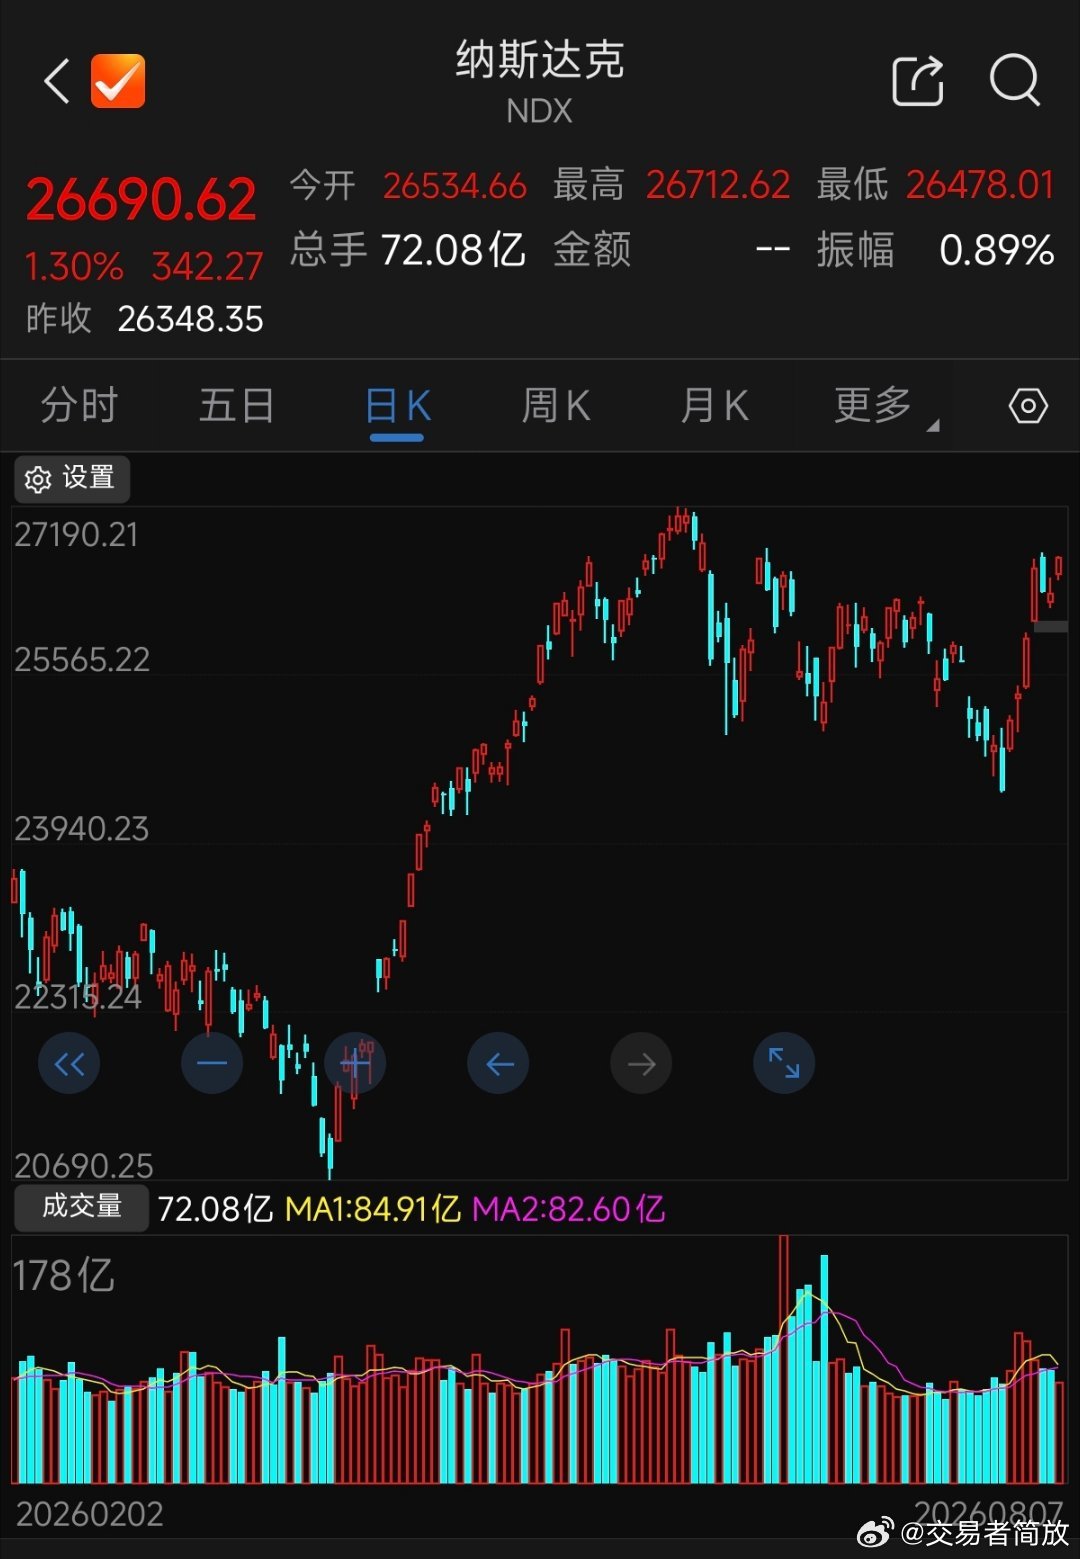Tap the day low 26478.01
The image size is (1080, 1559).
980,186
